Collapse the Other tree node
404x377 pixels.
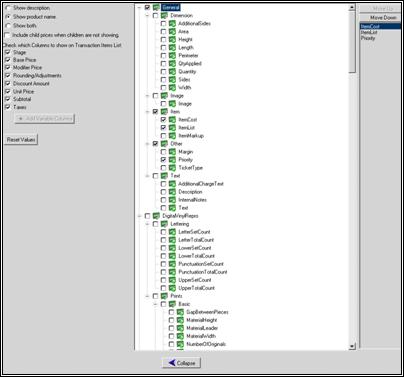pyautogui.click(x=147, y=144)
